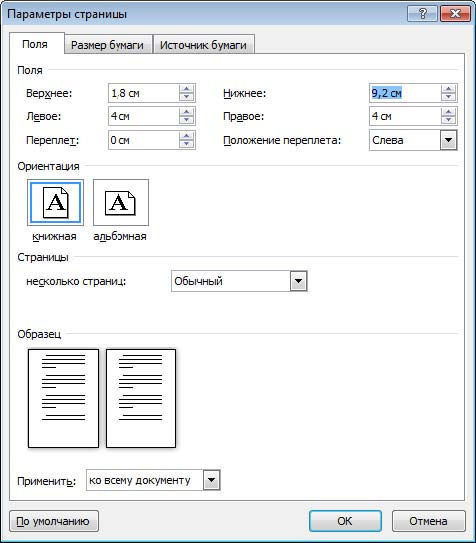Viewport: 476px width, 543px height.
Task: Open the Применить dropdown list
Action: (x=212, y=480)
